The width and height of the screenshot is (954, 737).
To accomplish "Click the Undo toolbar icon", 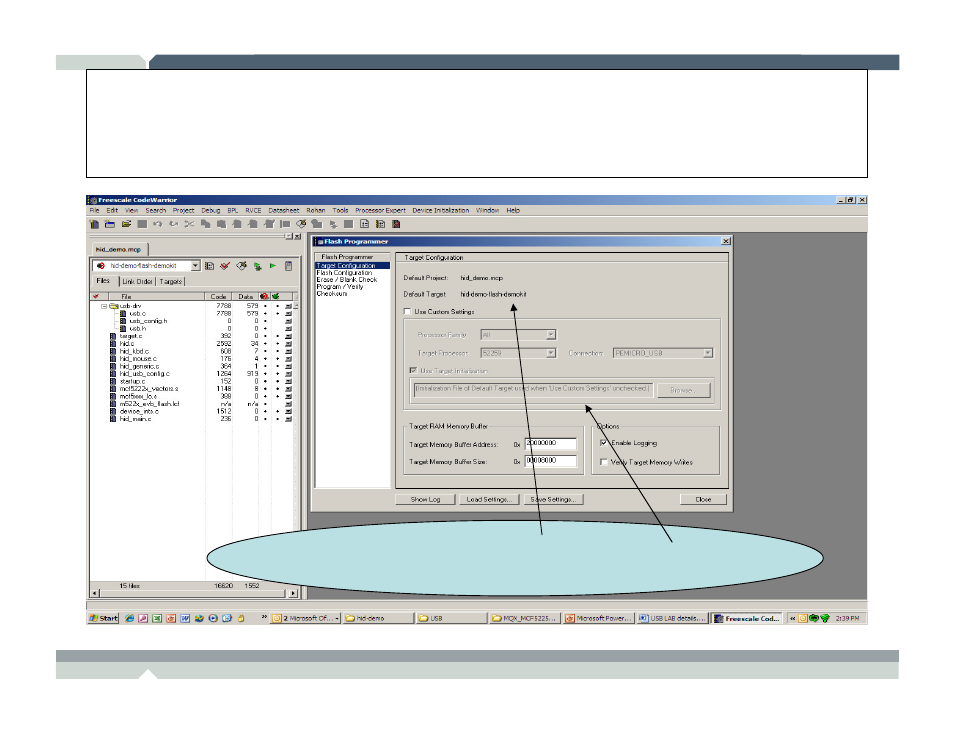I will tap(158, 224).
